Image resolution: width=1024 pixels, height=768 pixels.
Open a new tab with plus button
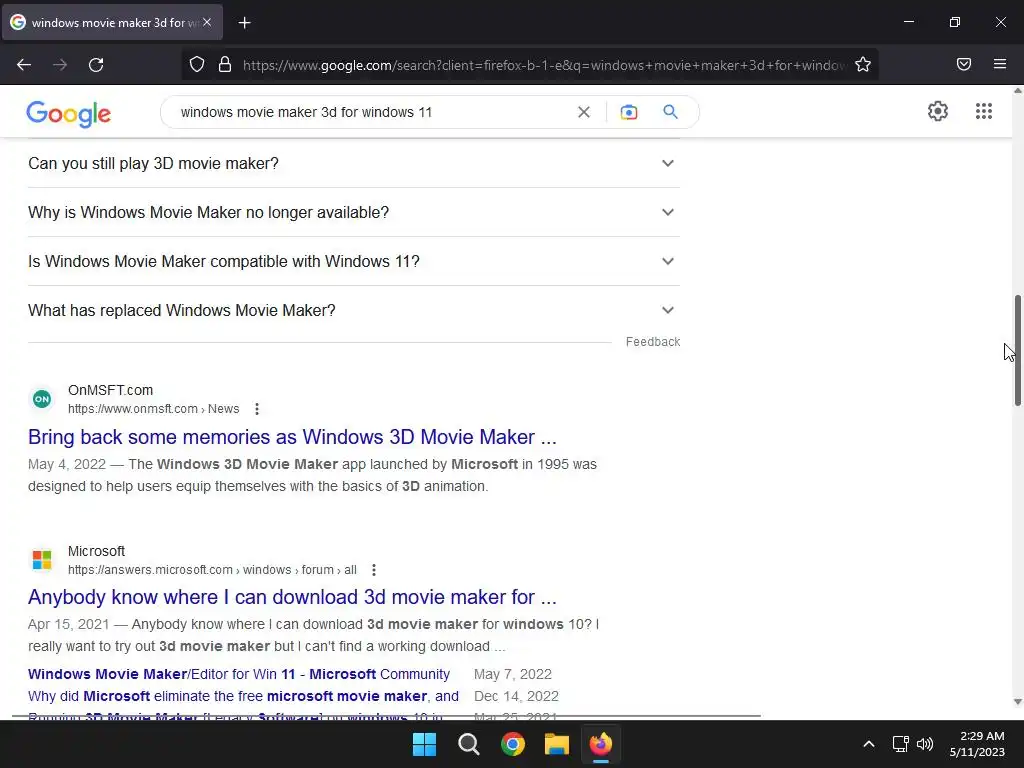tap(244, 23)
